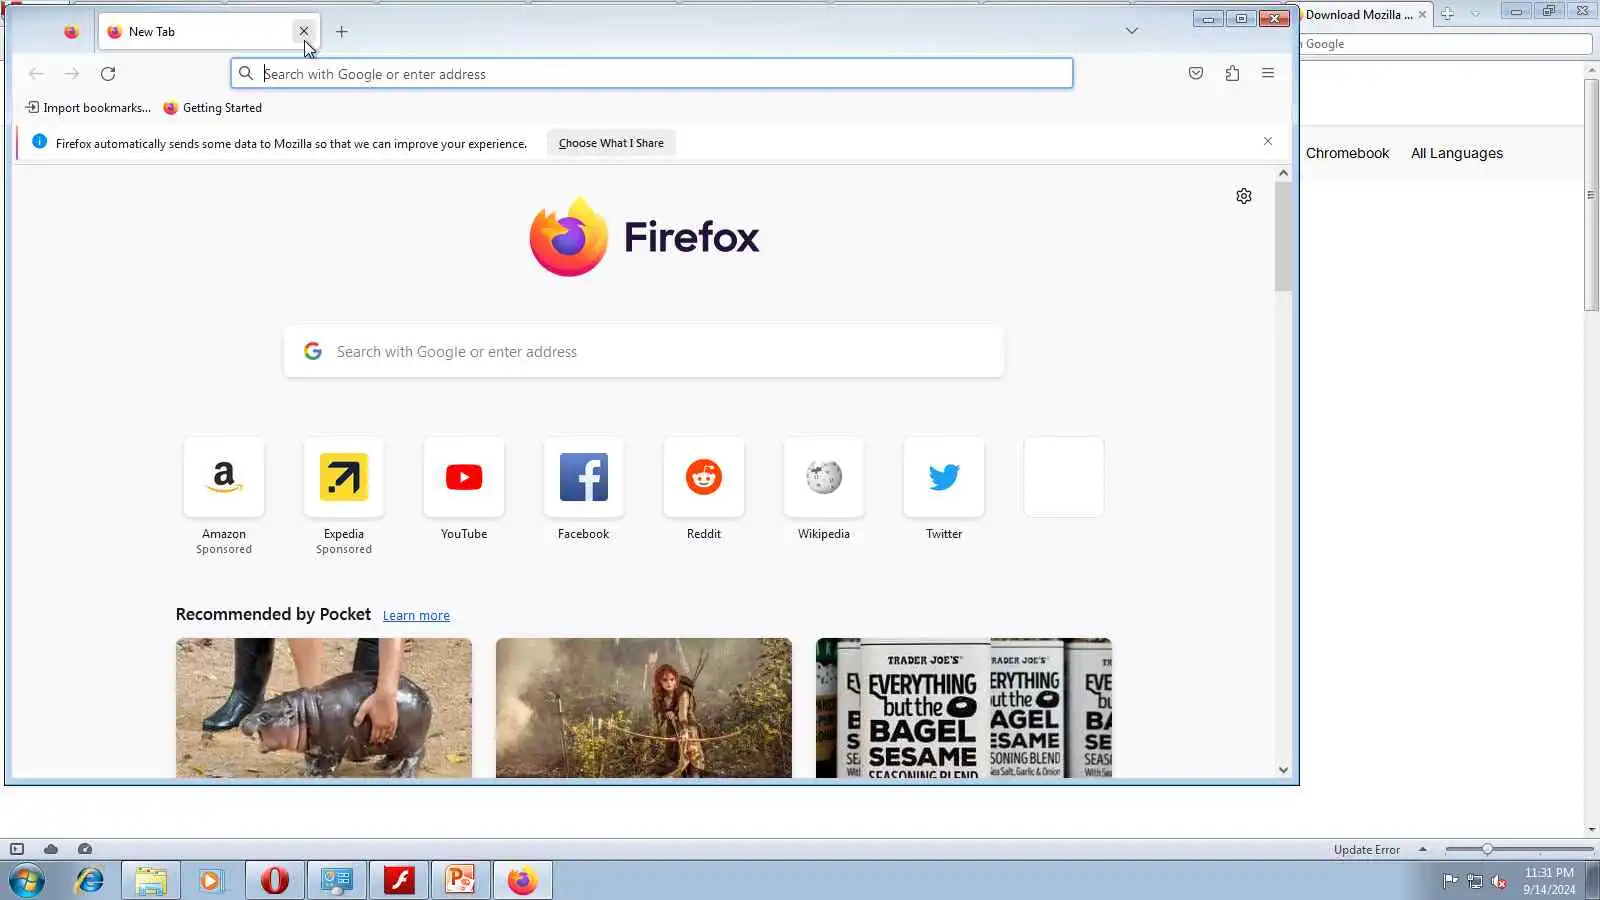Toggle the Opera panel icon in the status bar

pyautogui.click(x=17, y=849)
